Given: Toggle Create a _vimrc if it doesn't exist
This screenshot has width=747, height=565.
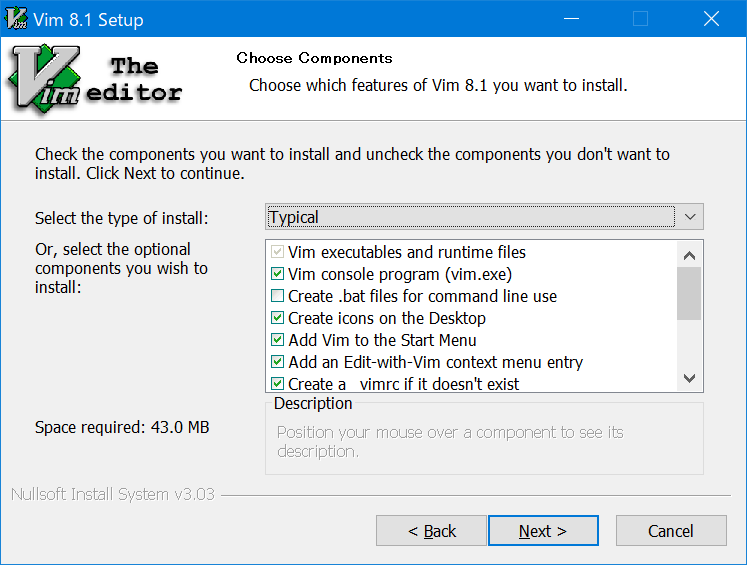Looking at the screenshot, I should (x=277, y=383).
